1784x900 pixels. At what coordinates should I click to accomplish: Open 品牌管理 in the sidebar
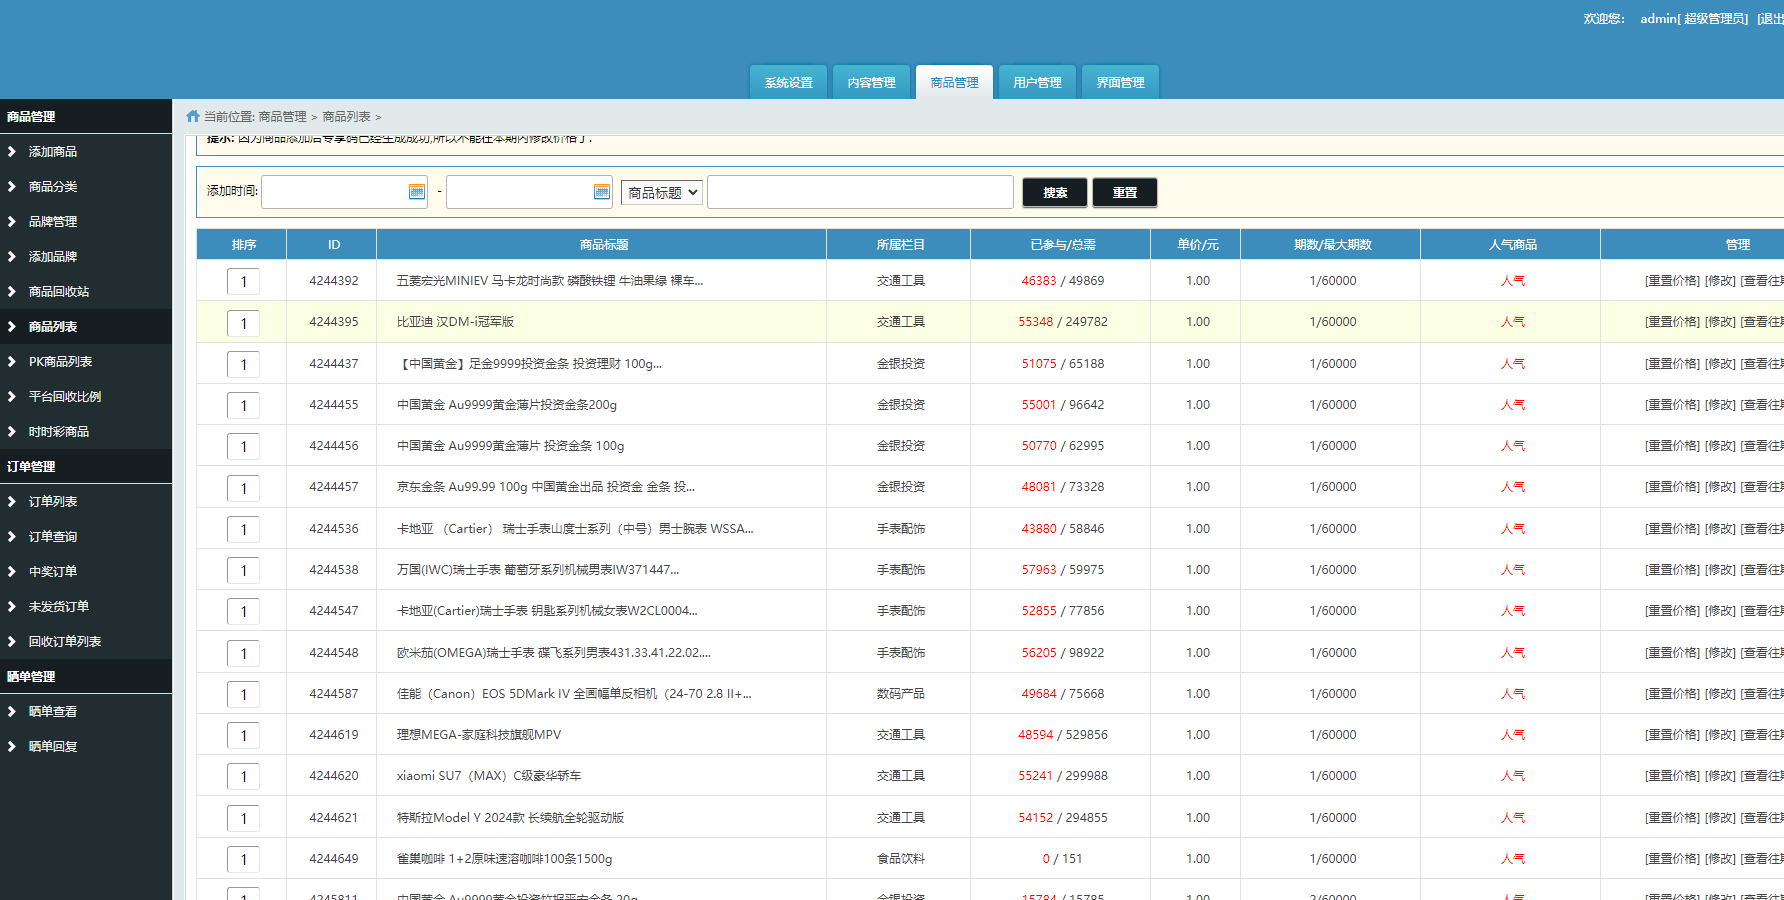(53, 222)
